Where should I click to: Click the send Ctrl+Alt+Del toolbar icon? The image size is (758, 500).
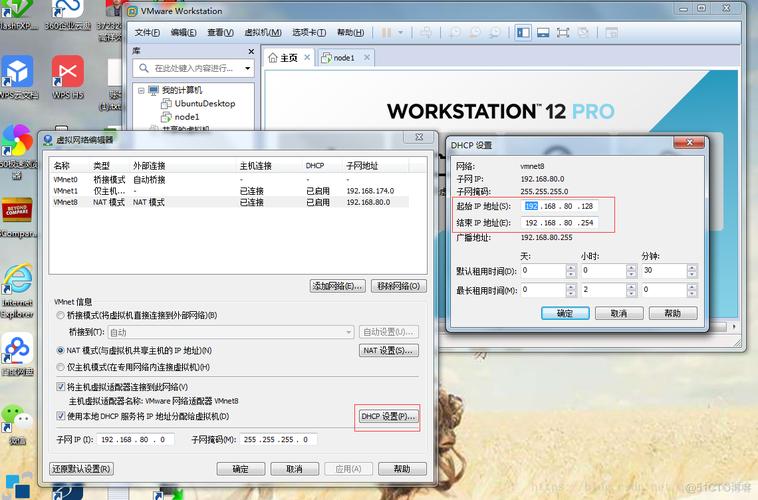pos(426,32)
